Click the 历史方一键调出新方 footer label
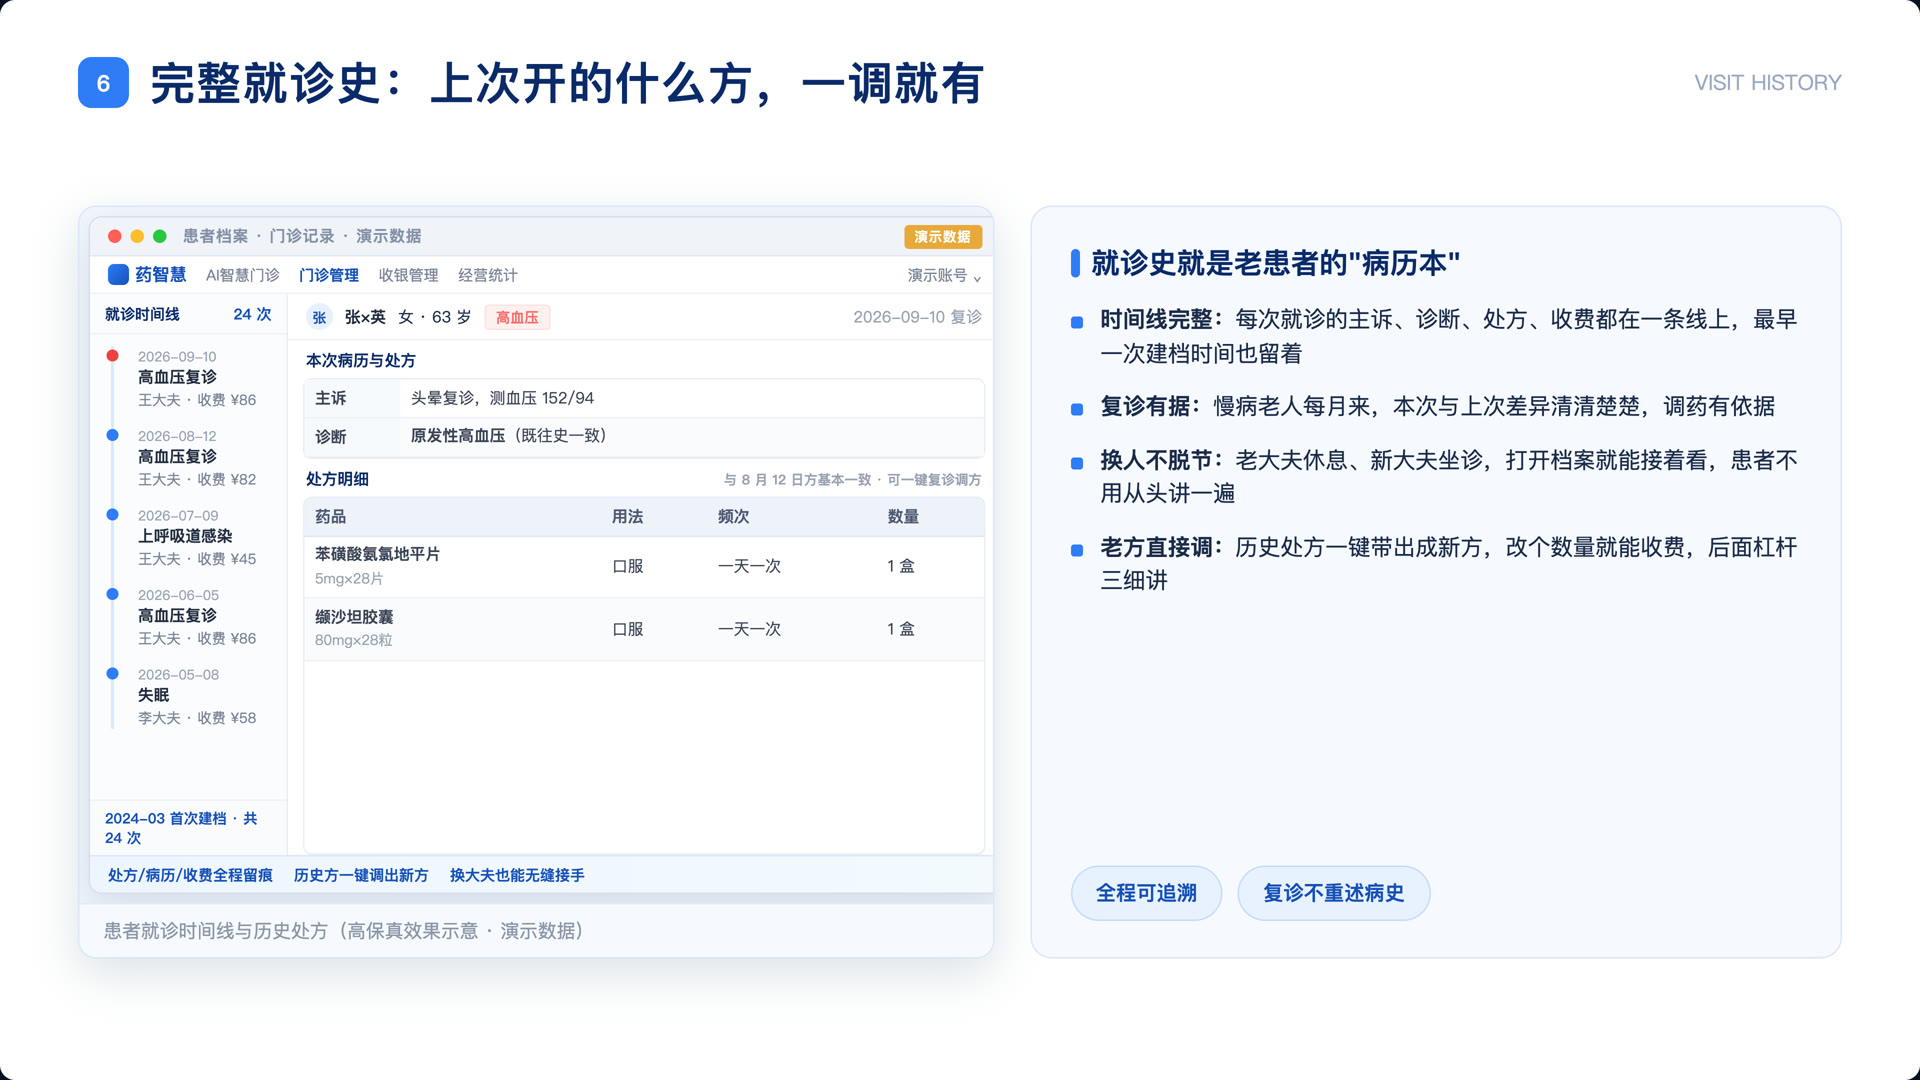This screenshot has height=1080, width=1920. click(361, 875)
